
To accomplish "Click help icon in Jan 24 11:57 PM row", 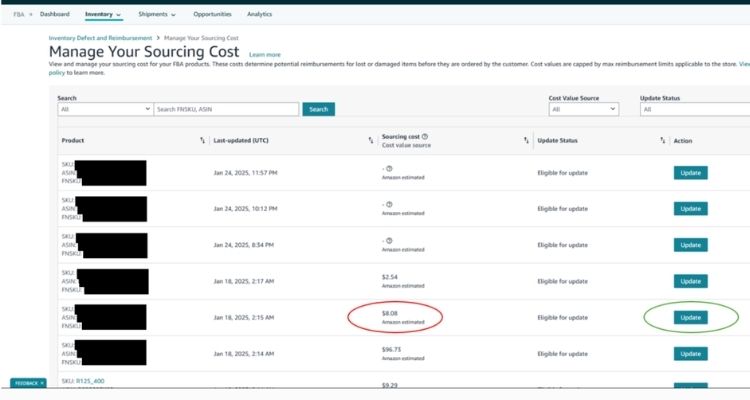I will (x=388, y=168).
